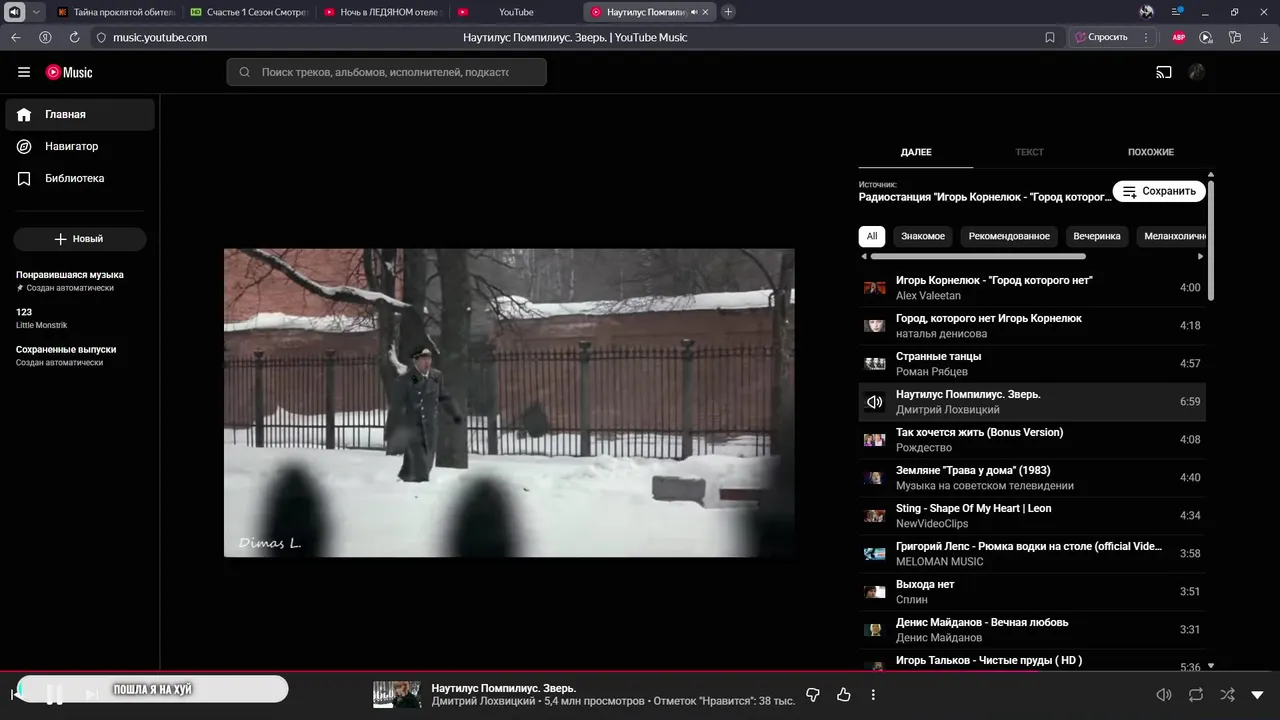Click the video player area
Image resolution: width=1280 pixels, height=720 pixels.
click(509, 402)
